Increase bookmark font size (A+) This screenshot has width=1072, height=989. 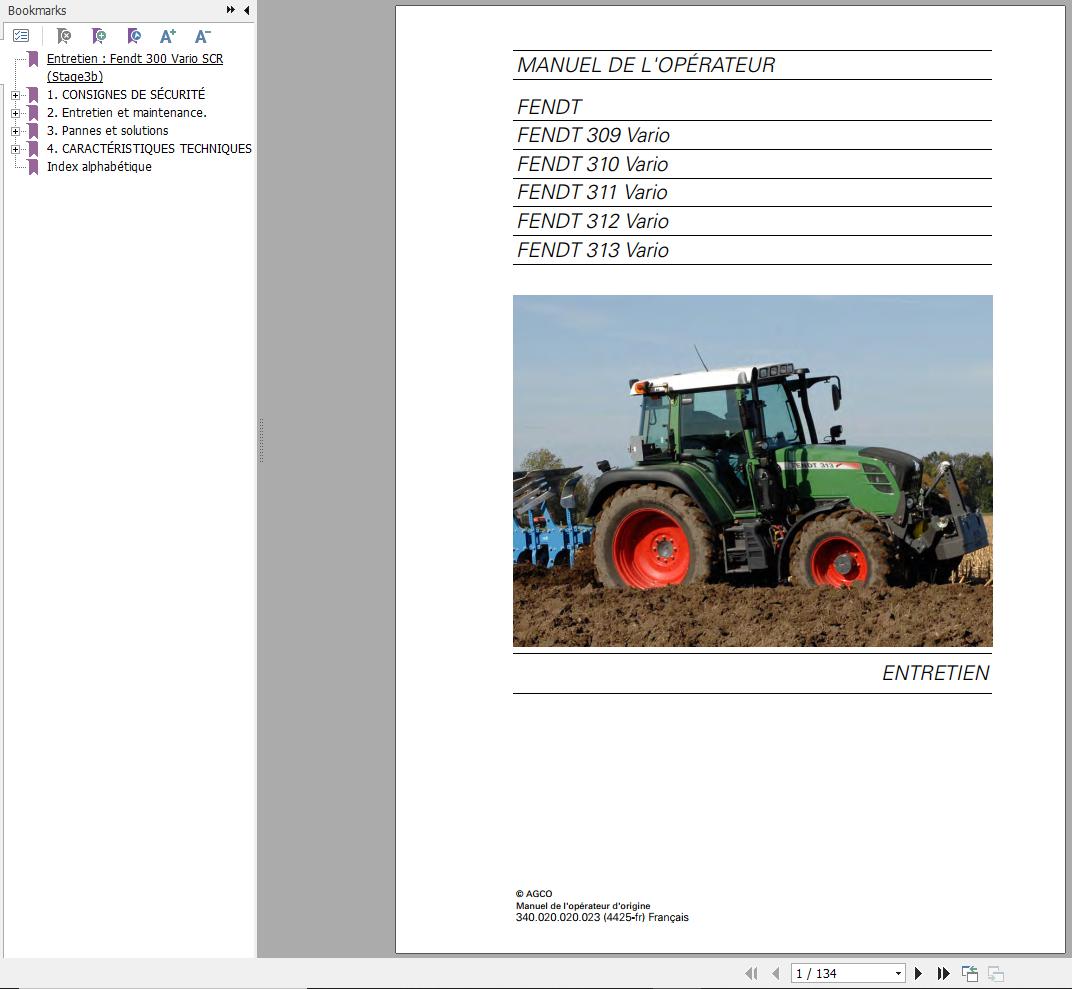[168, 36]
